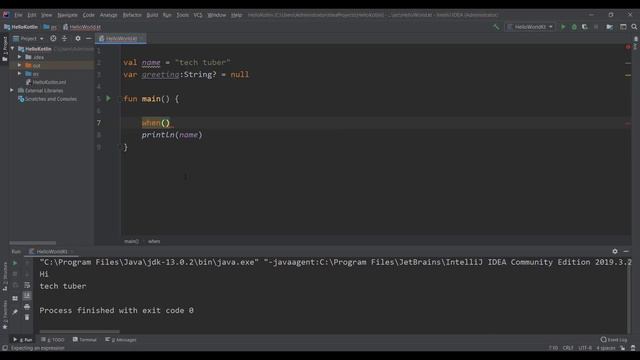
Task: Open HelloWorldKt run configuration dropdown
Action: (530, 27)
